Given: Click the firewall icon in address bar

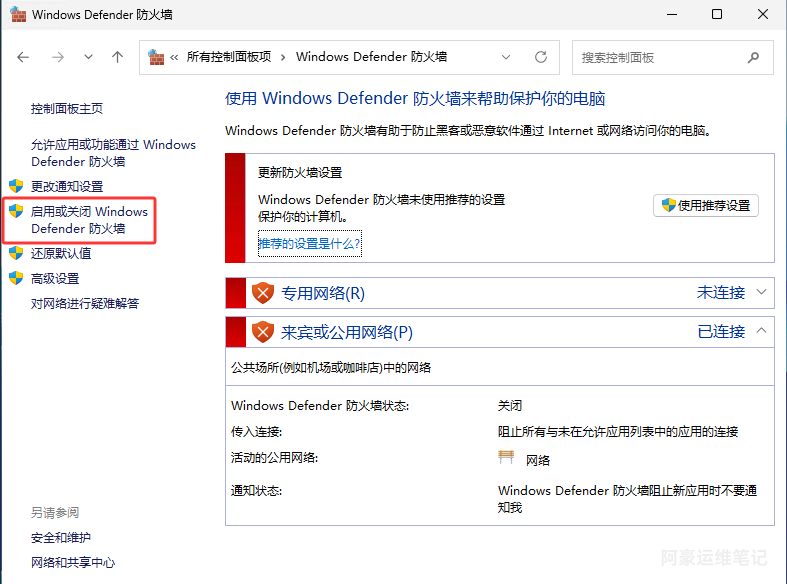Looking at the screenshot, I should (x=156, y=58).
